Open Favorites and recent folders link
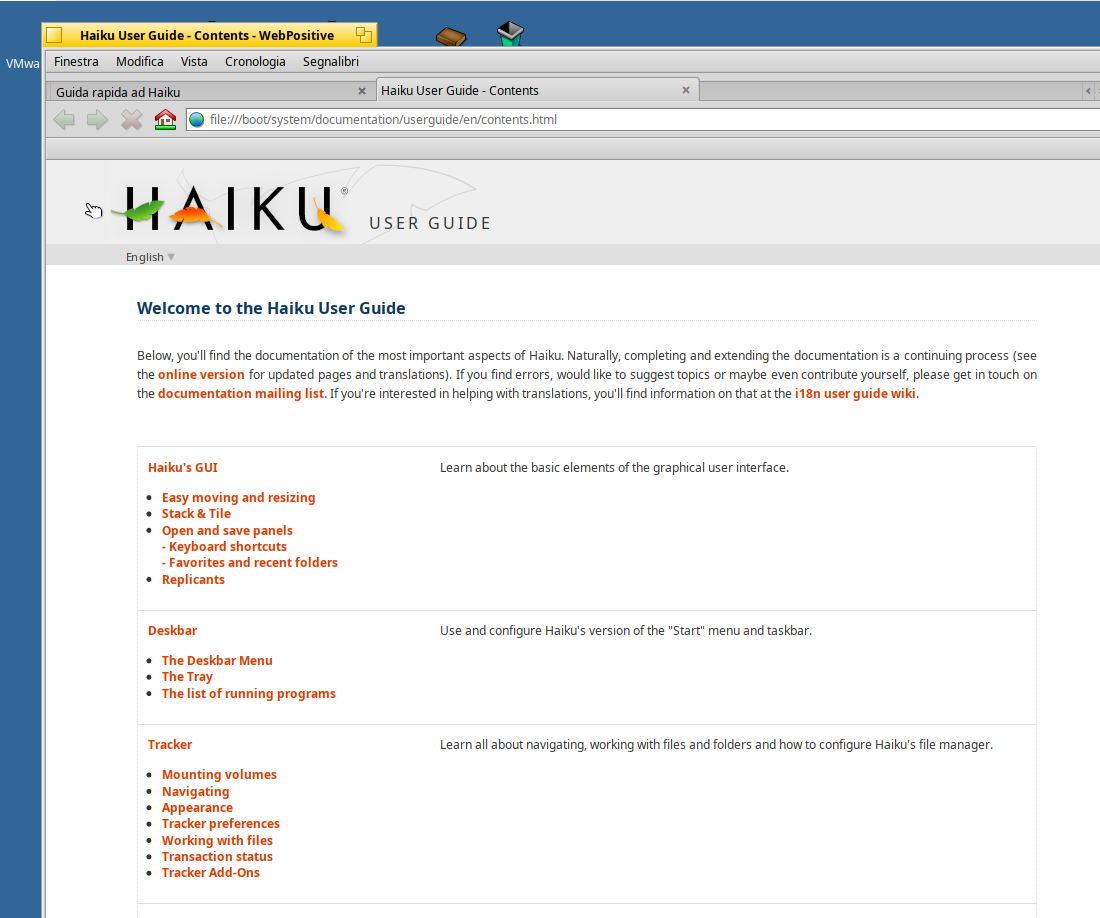Screen dimensions: 1100x918 point(253,562)
